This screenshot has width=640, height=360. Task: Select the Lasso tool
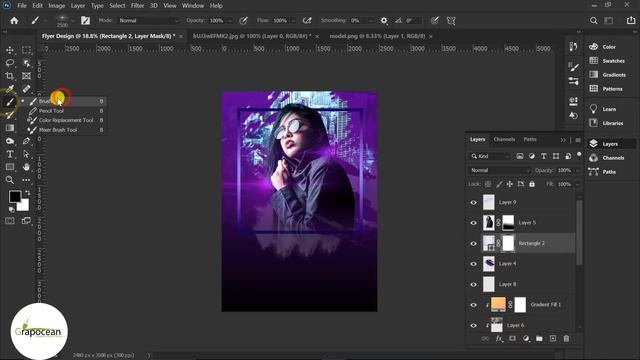[x=10, y=63]
